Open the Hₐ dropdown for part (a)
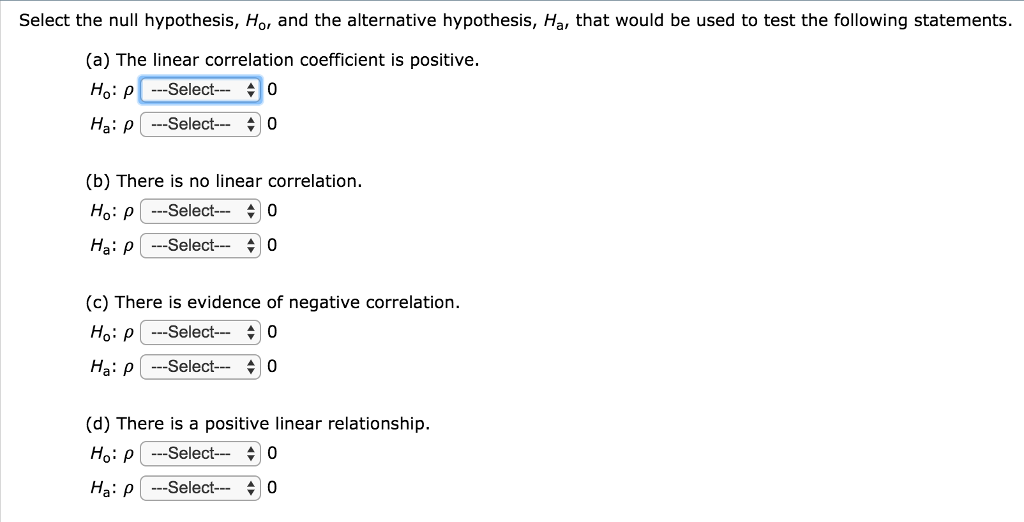The image size is (1024, 522). (200, 124)
